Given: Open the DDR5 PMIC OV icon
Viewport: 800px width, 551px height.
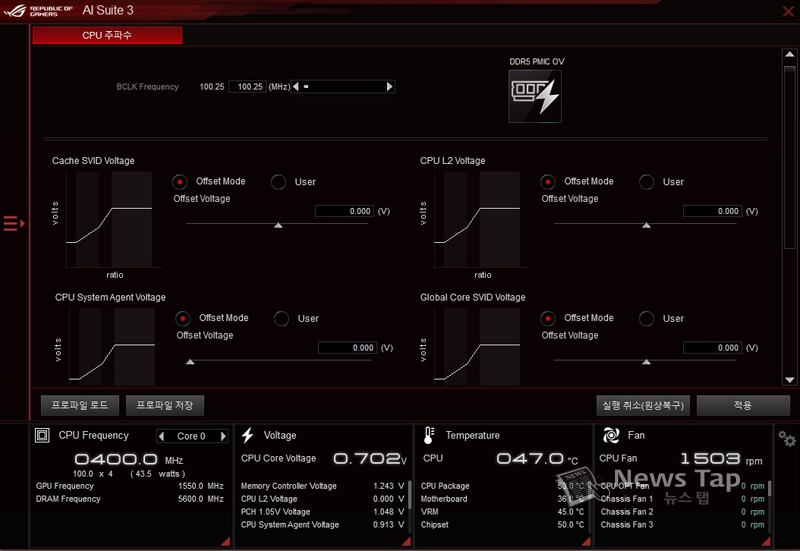Looking at the screenshot, I should [534, 96].
